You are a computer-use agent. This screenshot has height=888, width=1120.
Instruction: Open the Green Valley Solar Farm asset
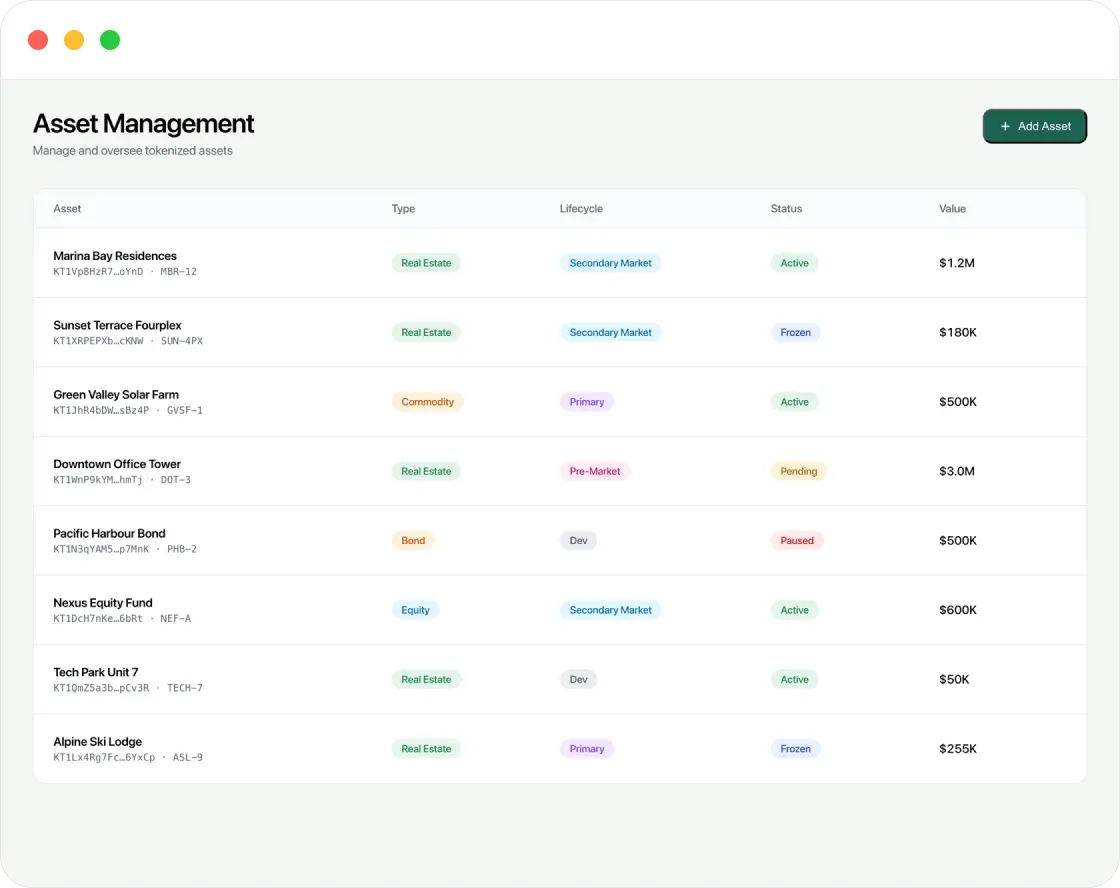pos(116,394)
